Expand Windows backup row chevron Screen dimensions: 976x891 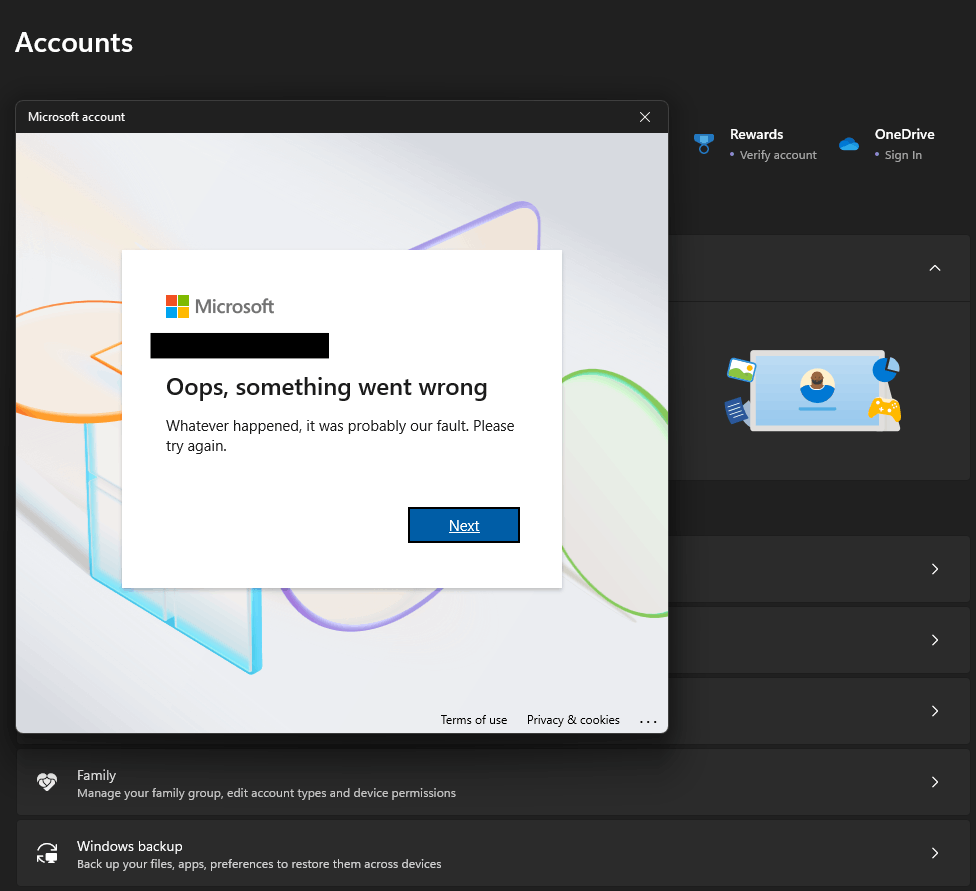click(x=935, y=853)
